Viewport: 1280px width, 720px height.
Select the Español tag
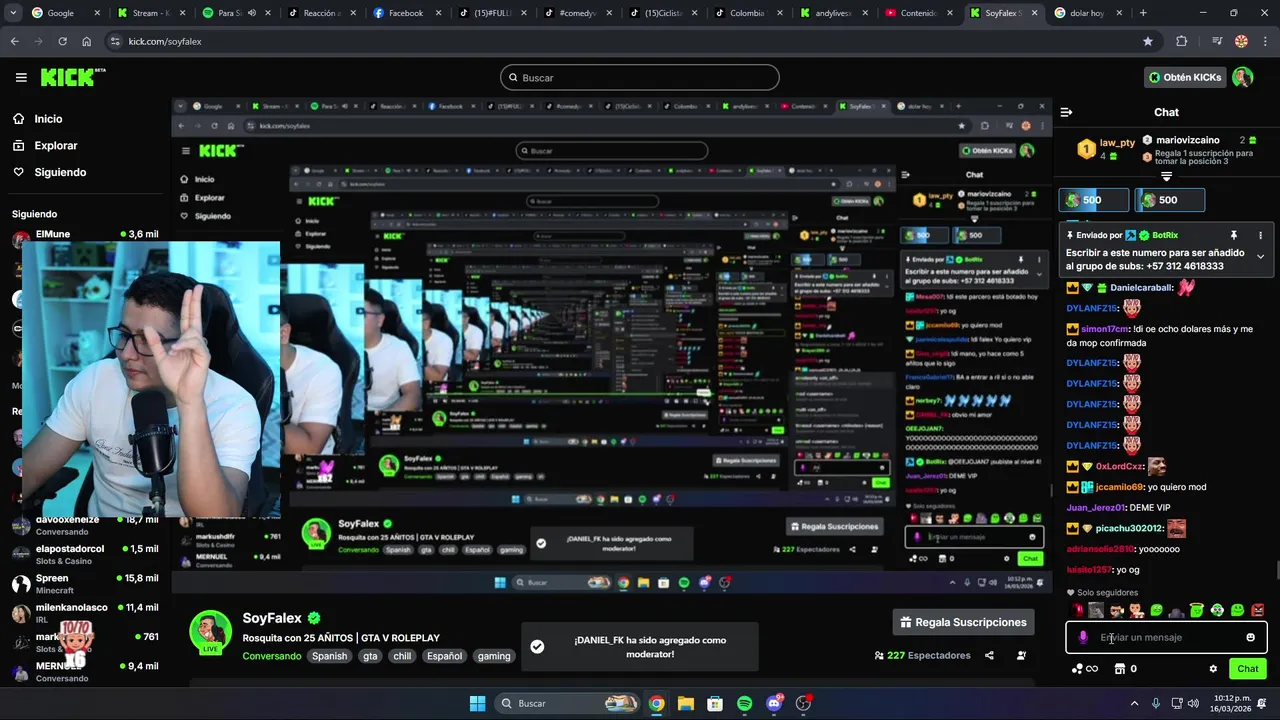click(x=444, y=656)
